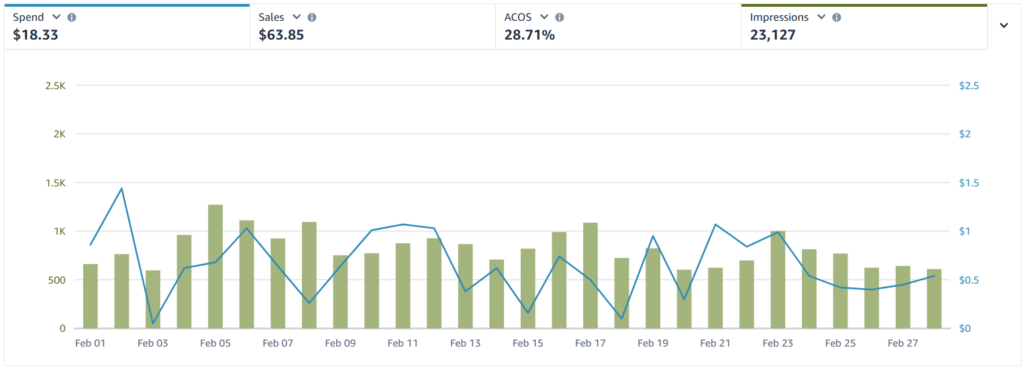Viewport: 1024px width, 370px height.
Task: Click the Feb 05 impressions bar
Action: pyautogui.click(x=216, y=266)
